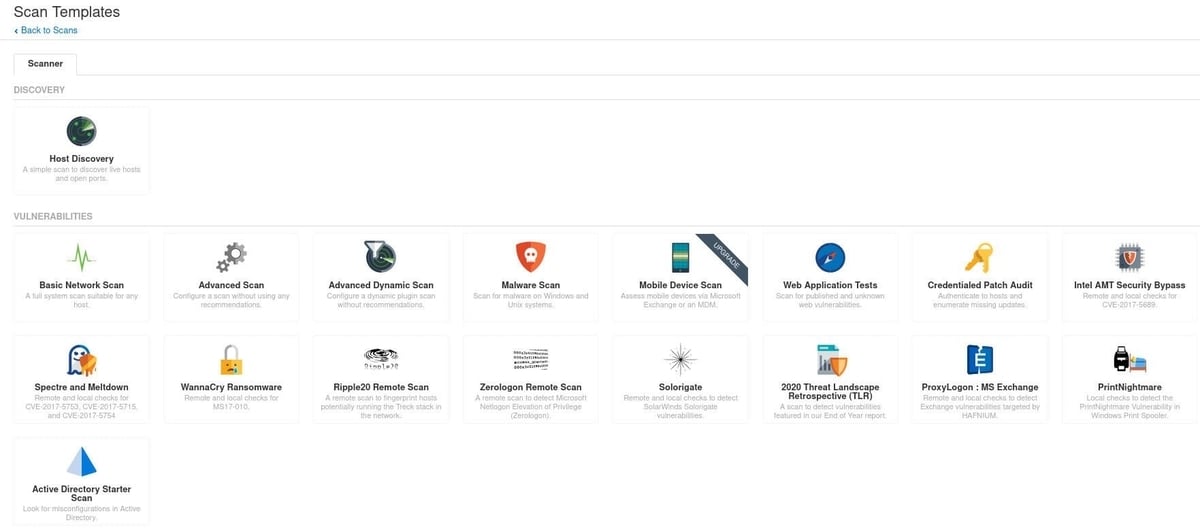Image resolution: width=1200 pixels, height=531 pixels.
Task: Go back via Back to Scans link
Action: coord(46,30)
